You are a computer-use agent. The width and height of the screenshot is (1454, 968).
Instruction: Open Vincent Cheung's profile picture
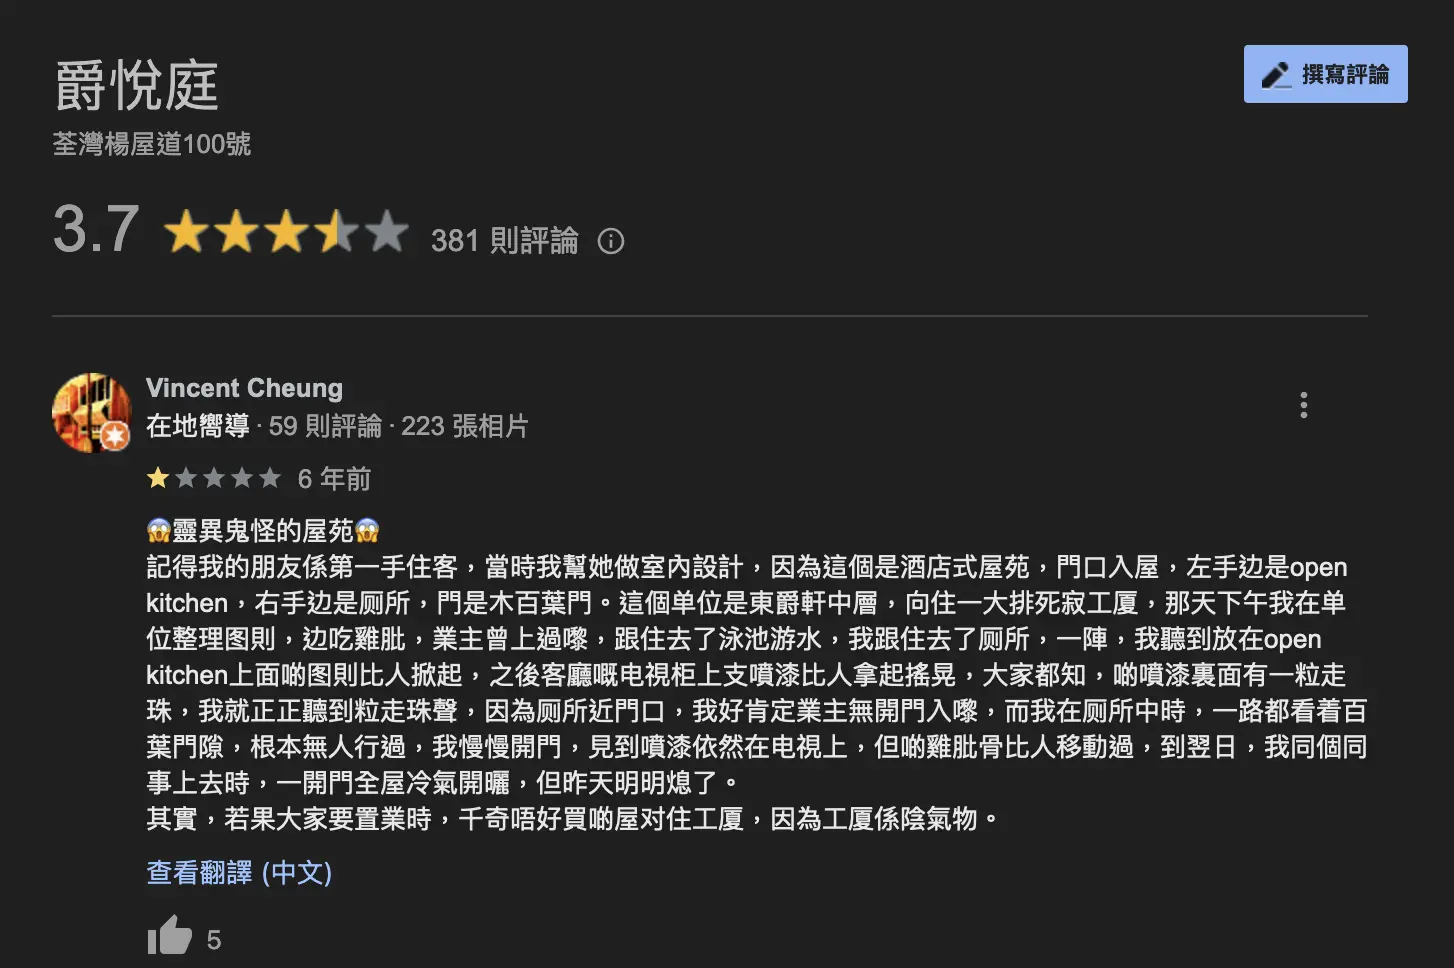point(91,412)
